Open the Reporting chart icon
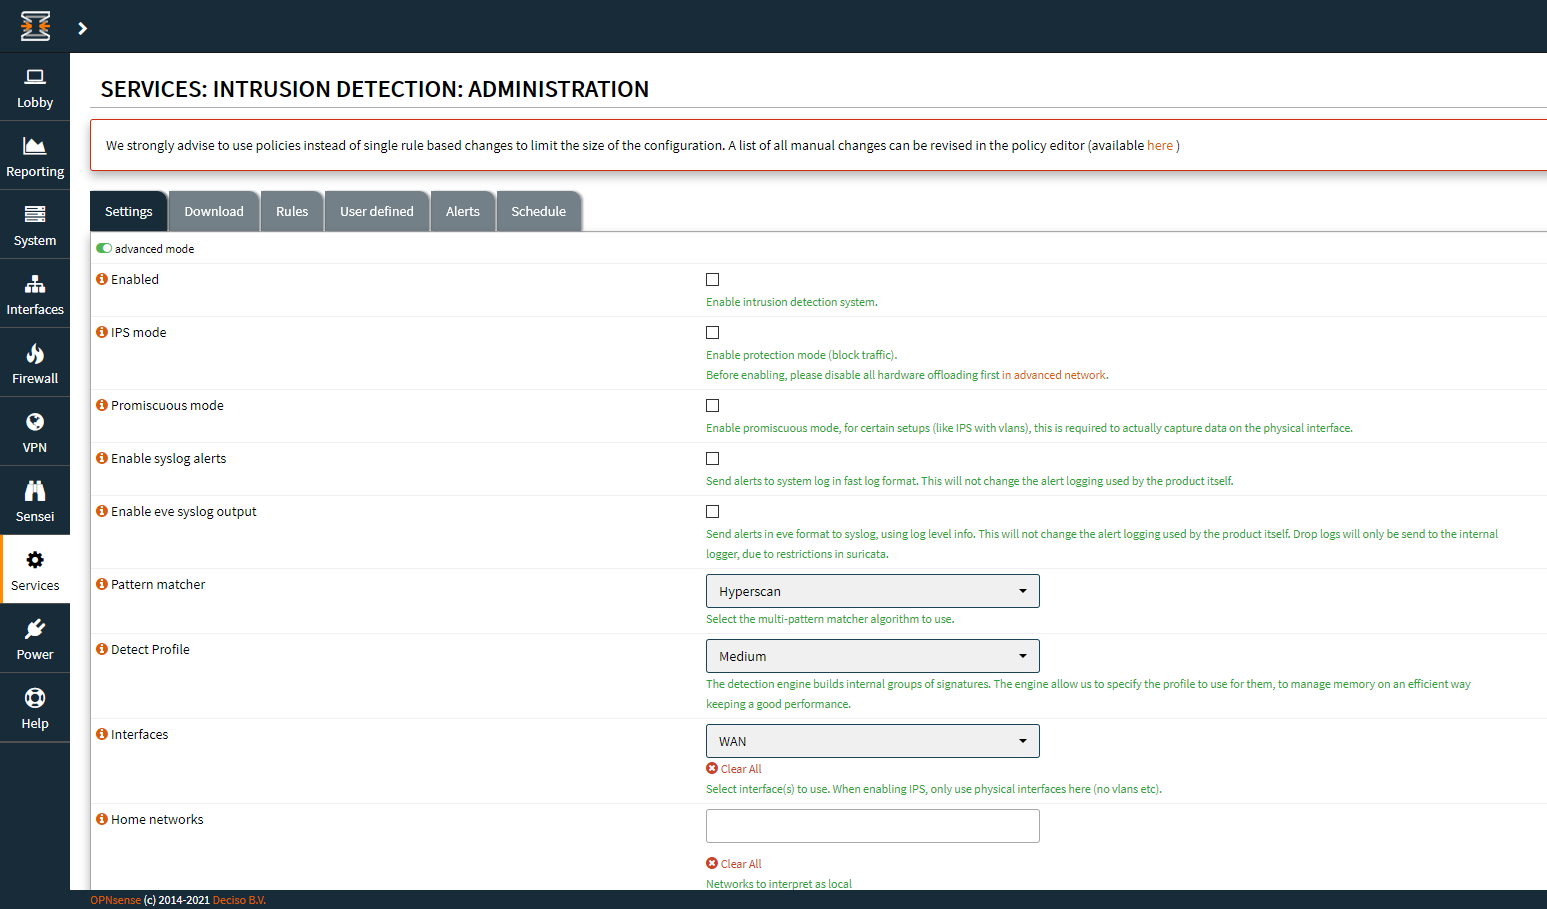This screenshot has height=909, width=1547. click(x=35, y=146)
